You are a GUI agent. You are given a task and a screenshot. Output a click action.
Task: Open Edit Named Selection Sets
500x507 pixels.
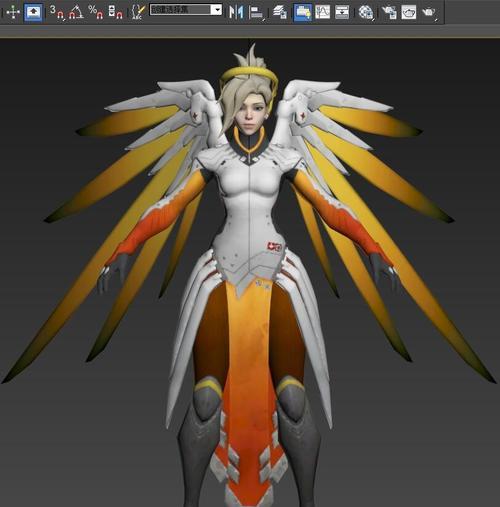(138, 12)
